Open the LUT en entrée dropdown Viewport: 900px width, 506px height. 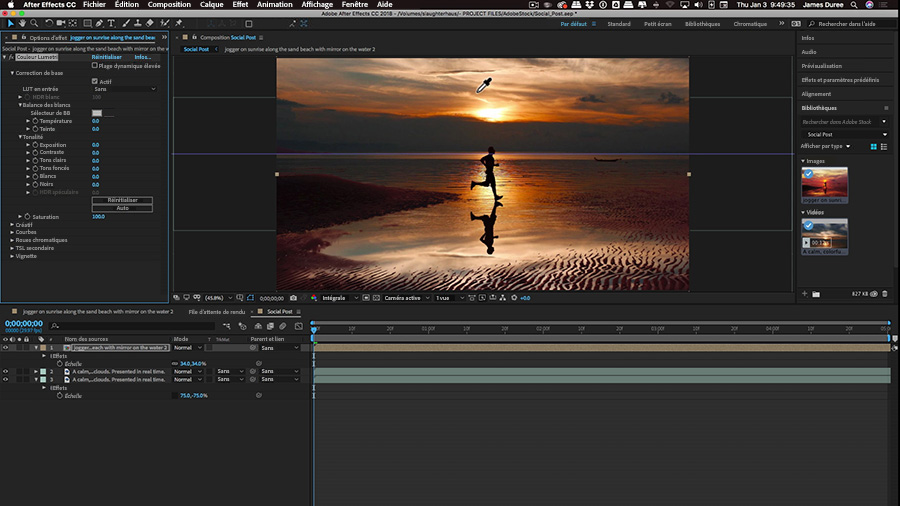coord(125,89)
